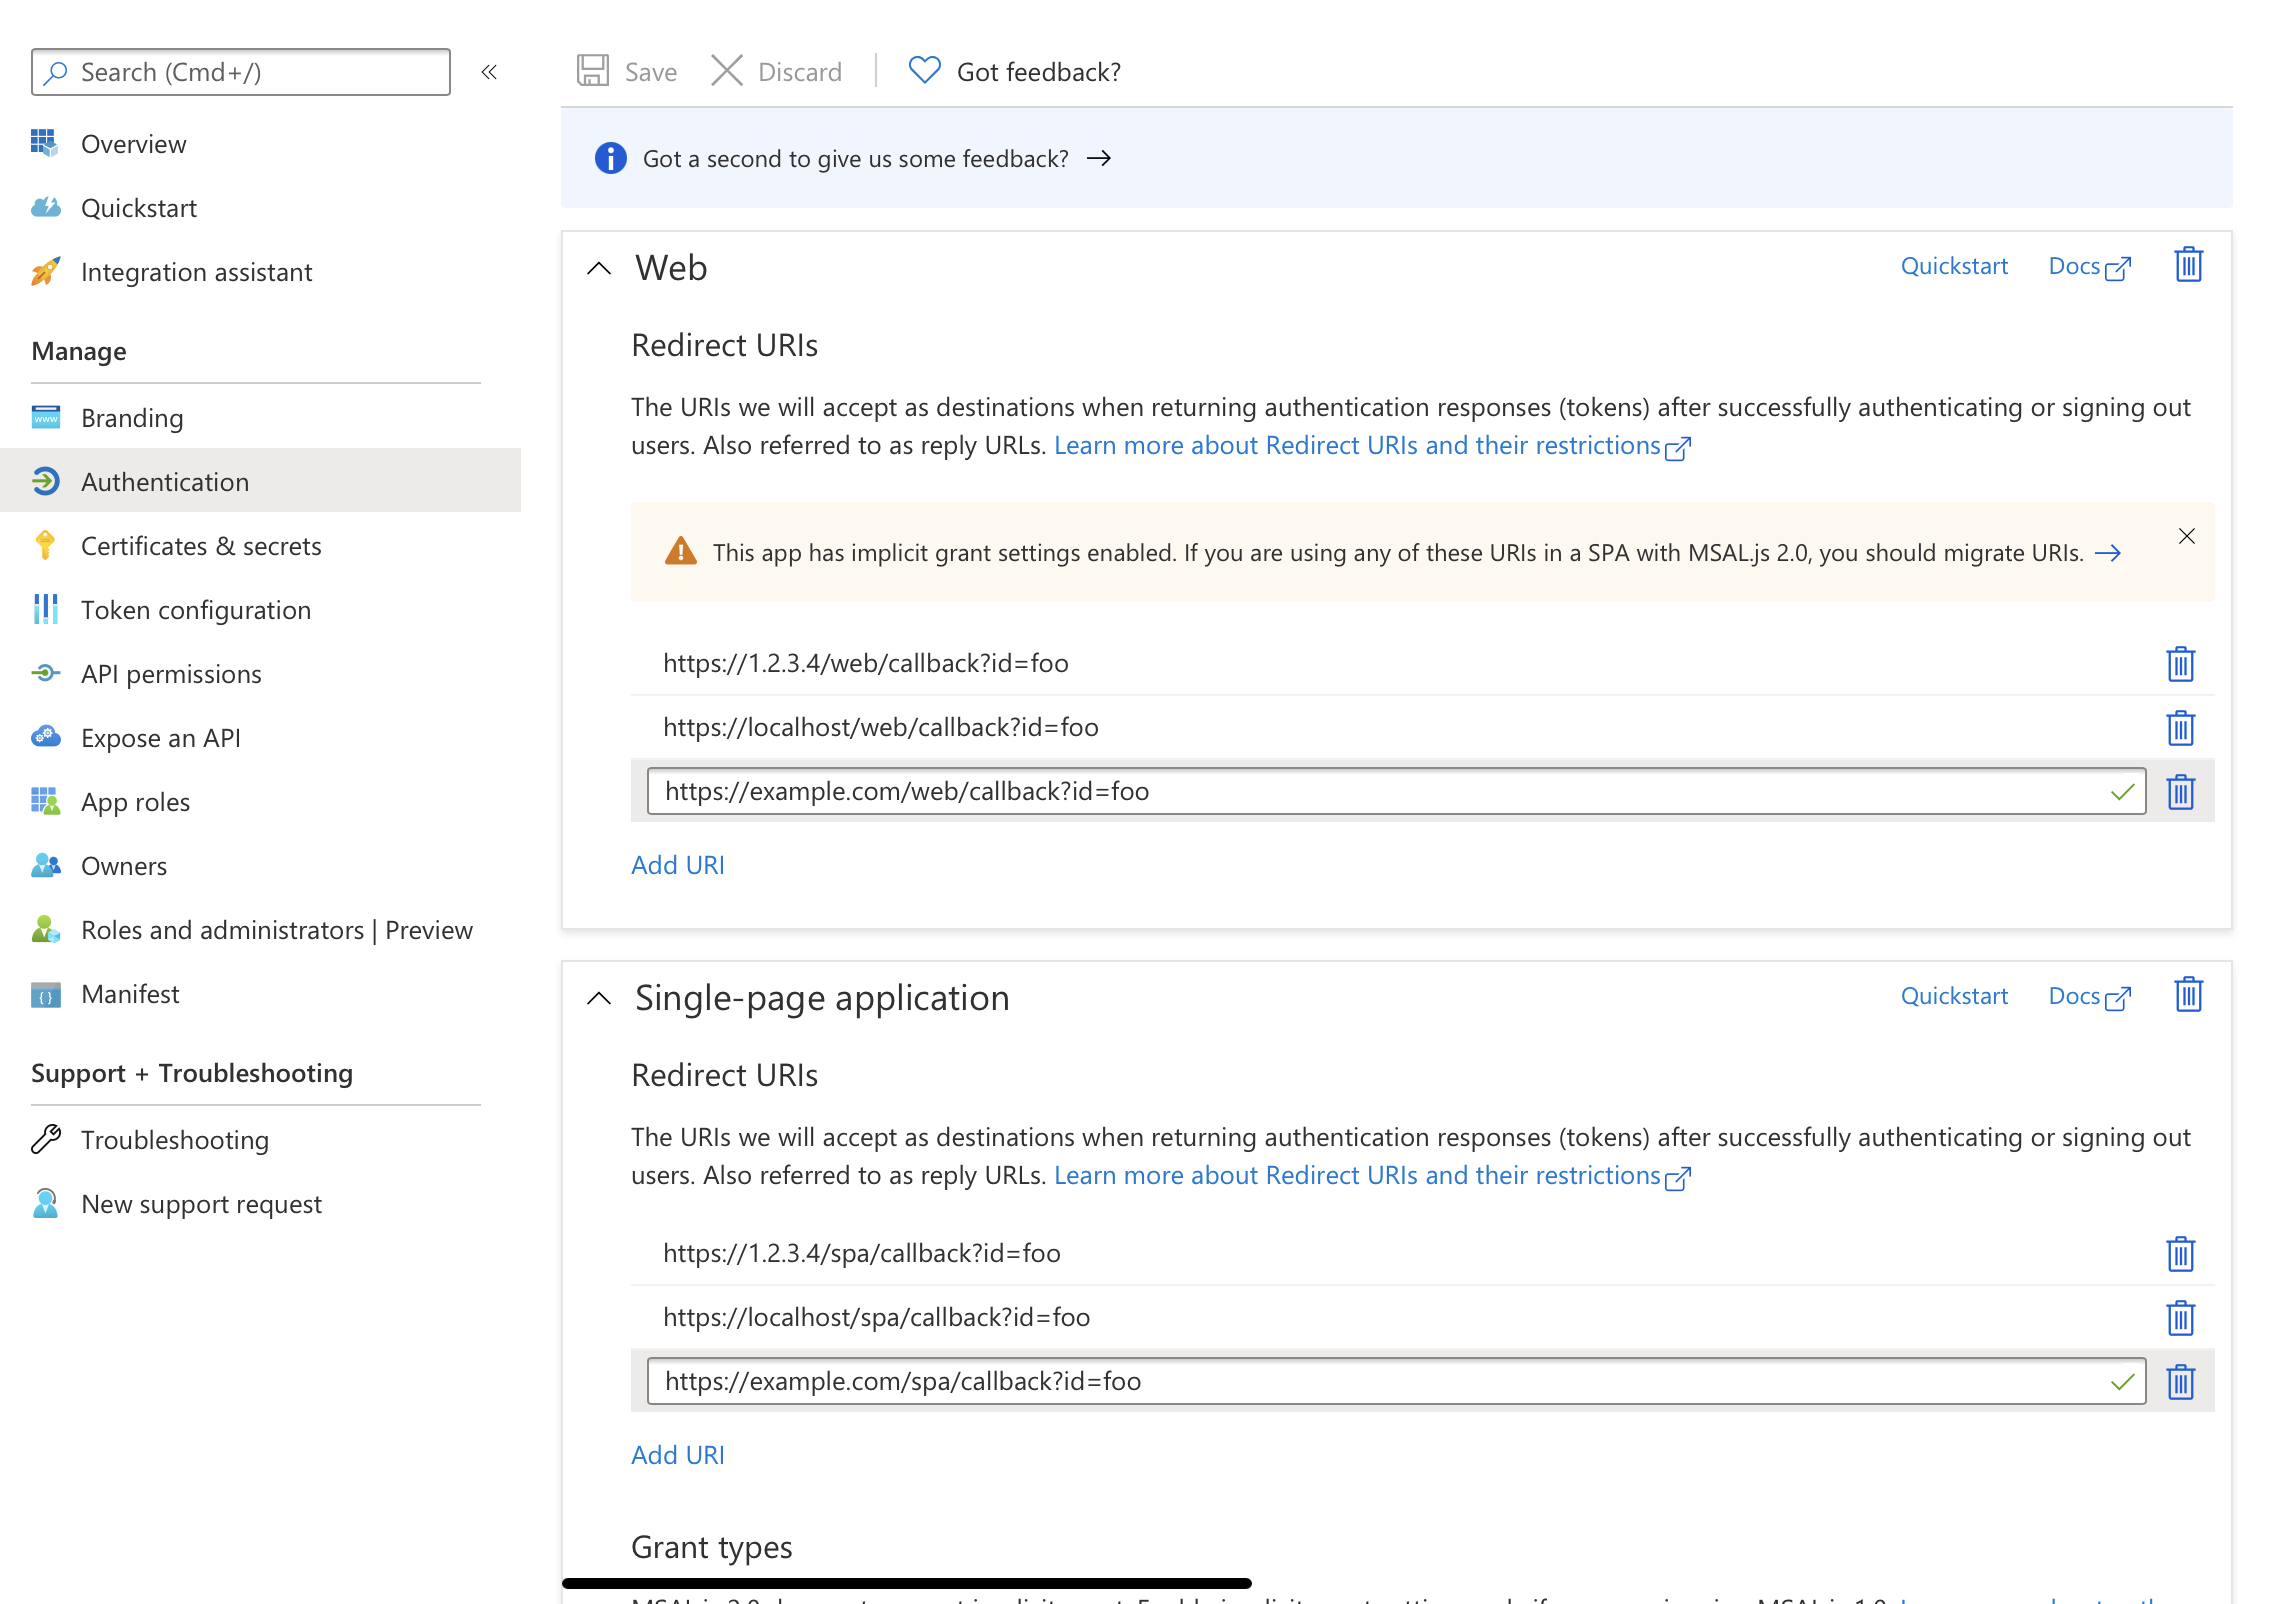This screenshot has width=2273, height=1604.
Task: Delete the https://localhost/spa/callback URI
Action: [x=2181, y=1317]
